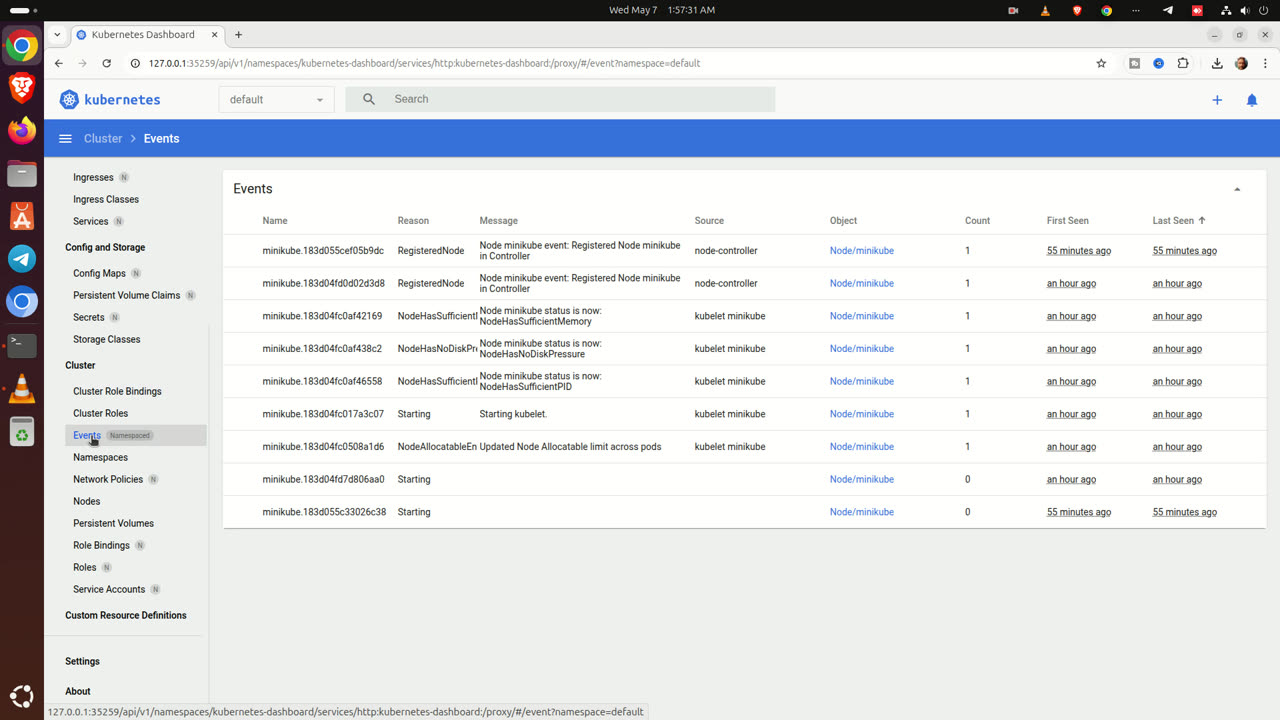This screenshot has width=1280, height=720.
Task: Open Telegram from the dock
Action: [x=22, y=259]
